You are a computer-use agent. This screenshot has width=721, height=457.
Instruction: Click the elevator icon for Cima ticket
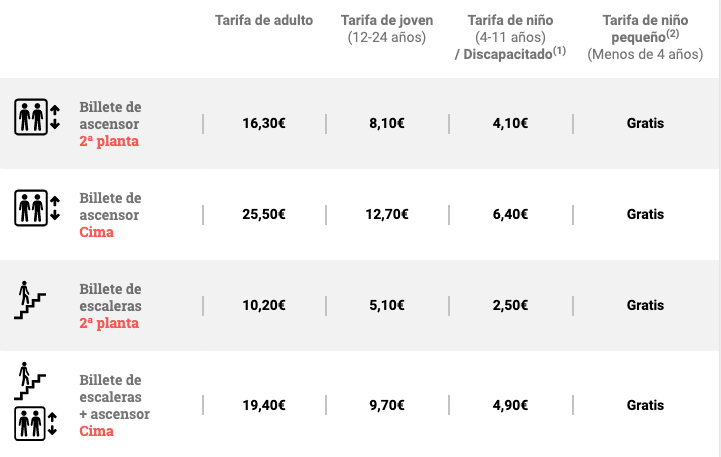(38, 208)
